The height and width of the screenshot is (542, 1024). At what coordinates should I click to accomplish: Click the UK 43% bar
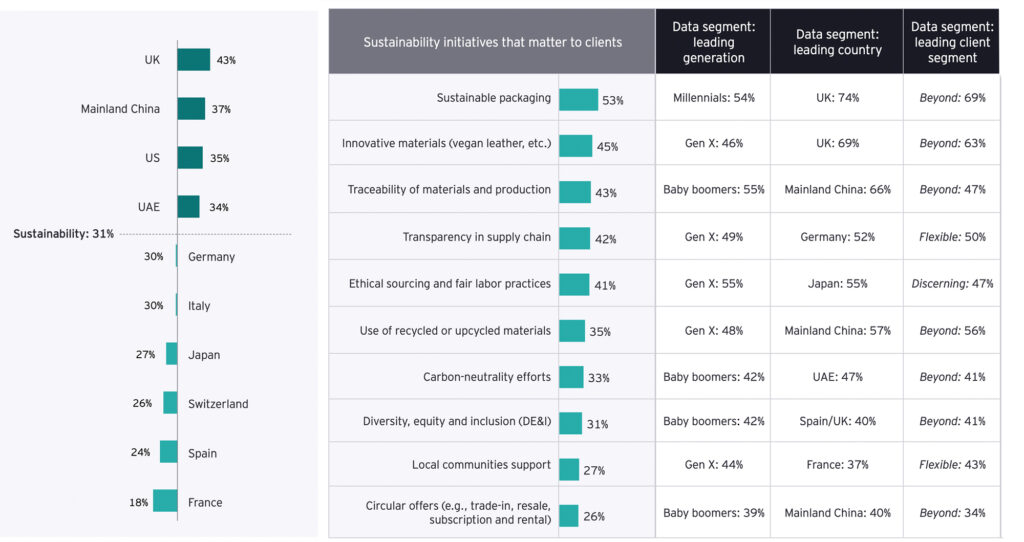(x=194, y=60)
